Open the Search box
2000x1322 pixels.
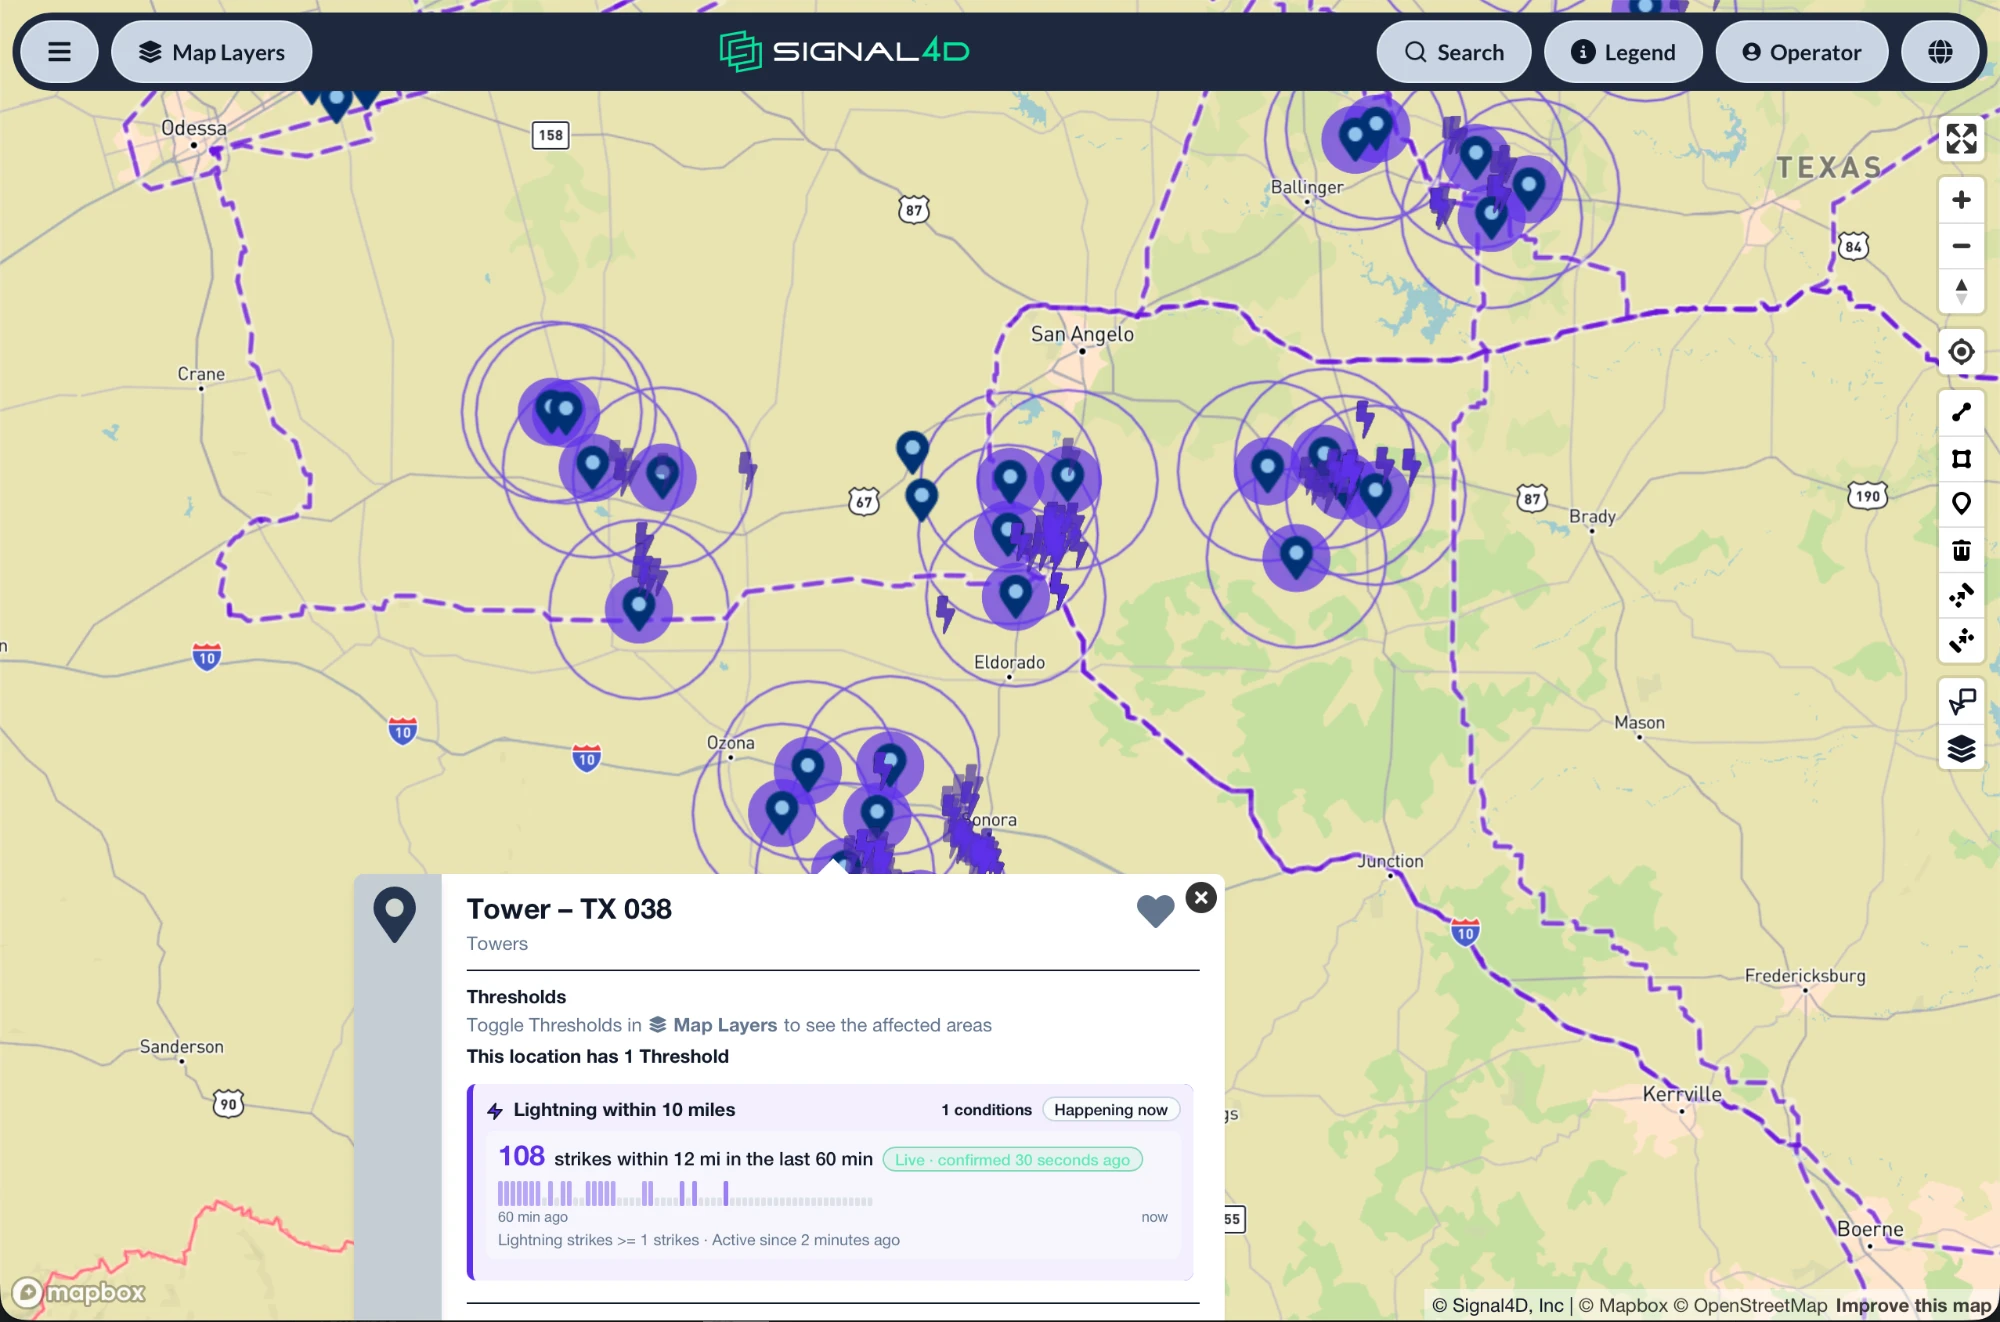[1454, 52]
